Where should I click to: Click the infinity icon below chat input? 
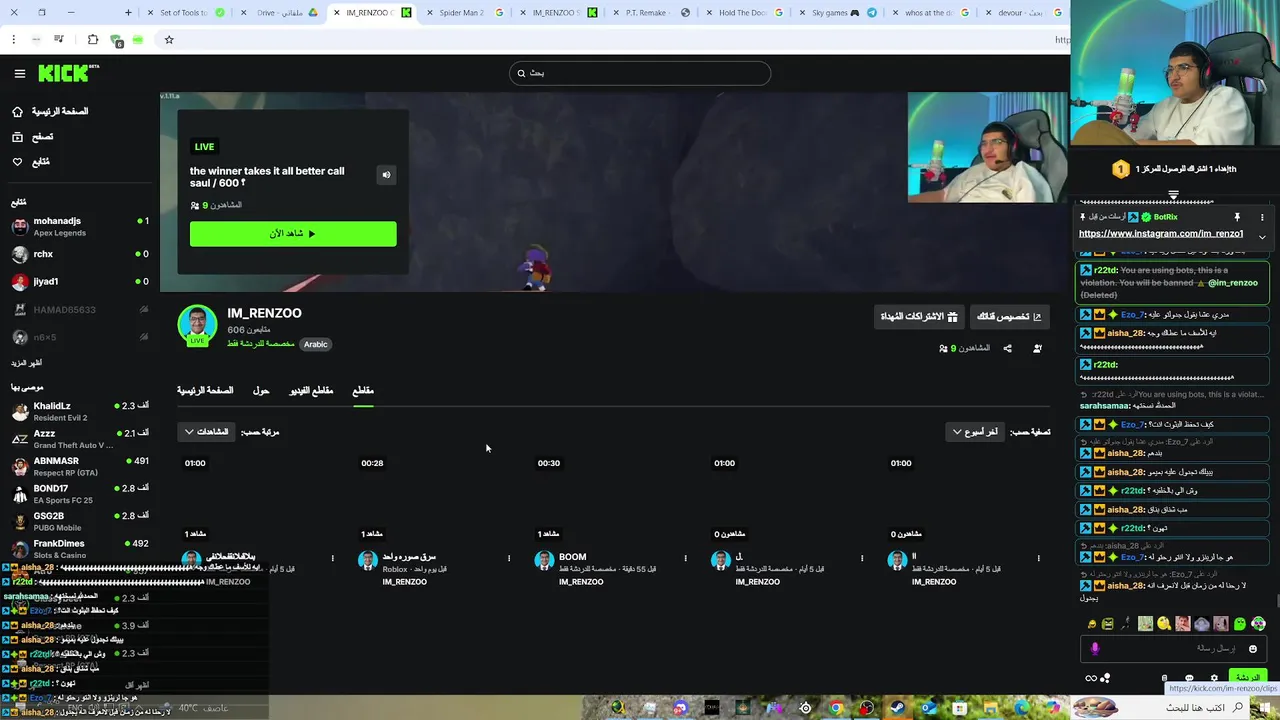click(1090, 678)
